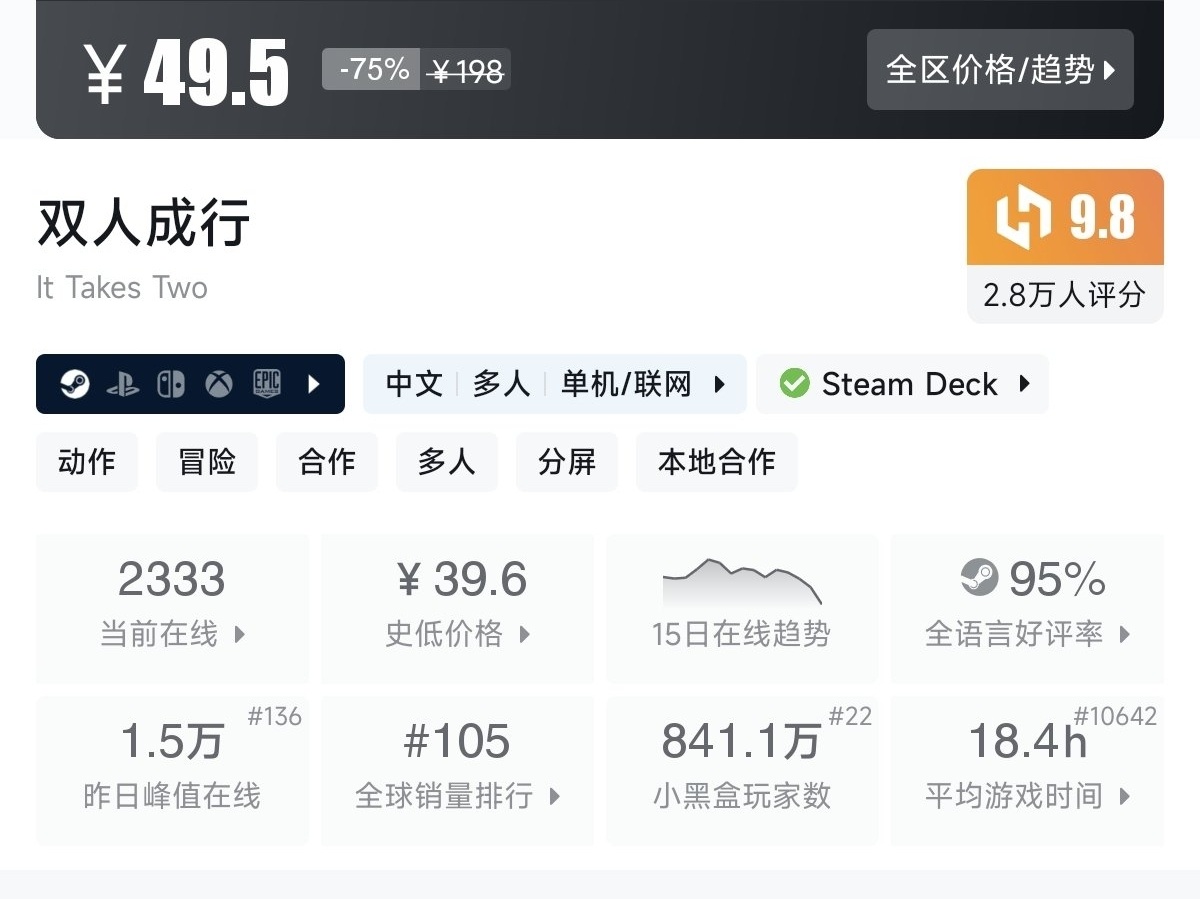This screenshot has height=899, width=1200.
Task: Expand the language and multiplayer info arrow
Action: click(x=719, y=384)
